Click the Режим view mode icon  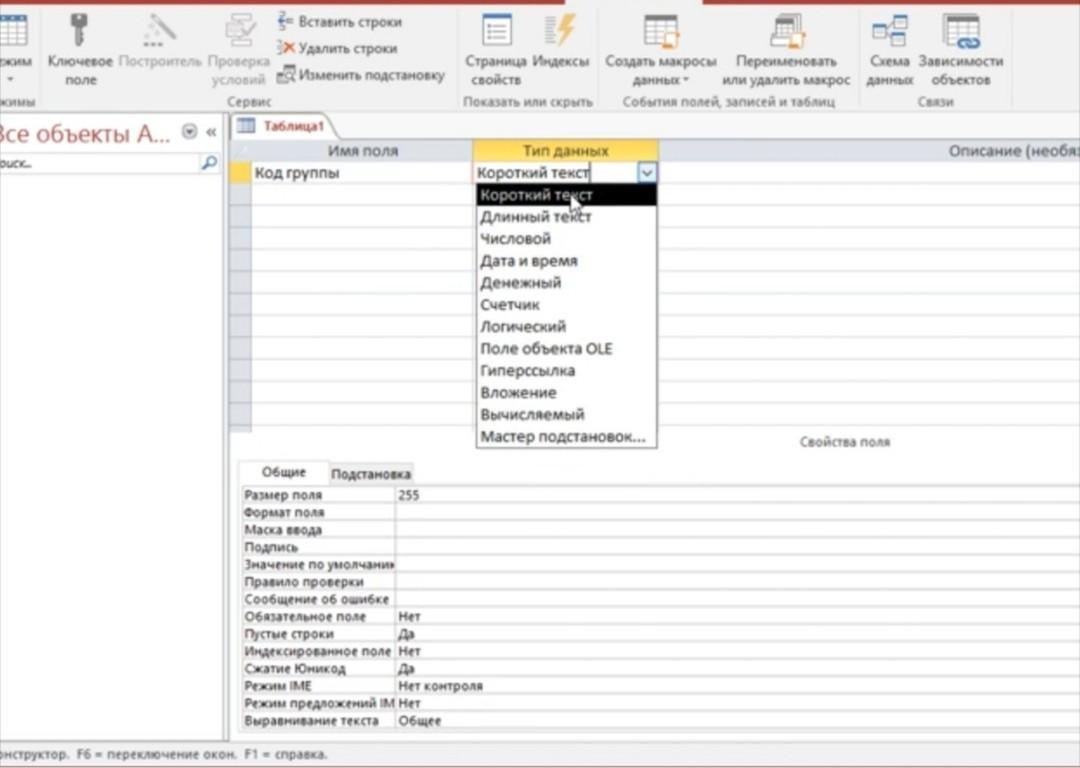click(x=14, y=30)
